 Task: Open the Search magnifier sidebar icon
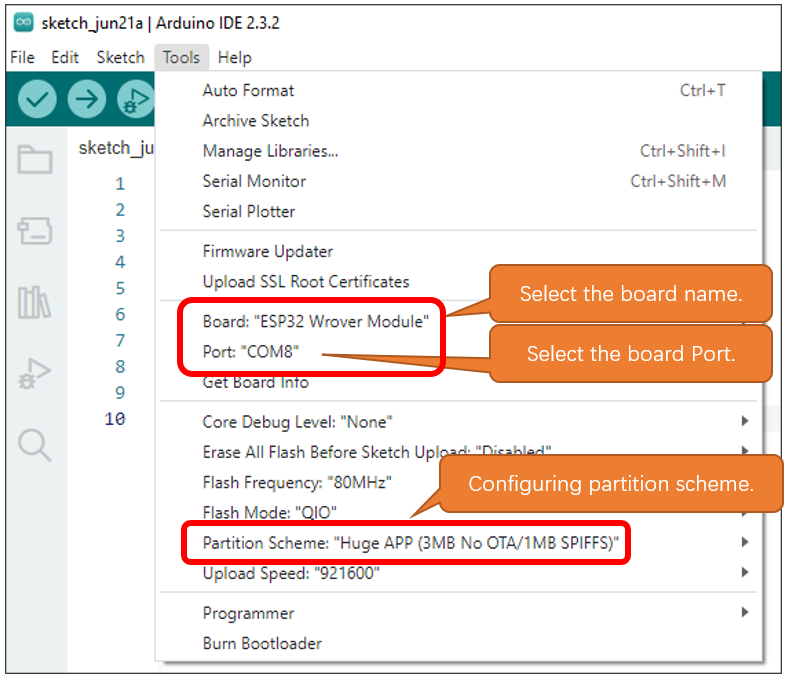point(34,445)
